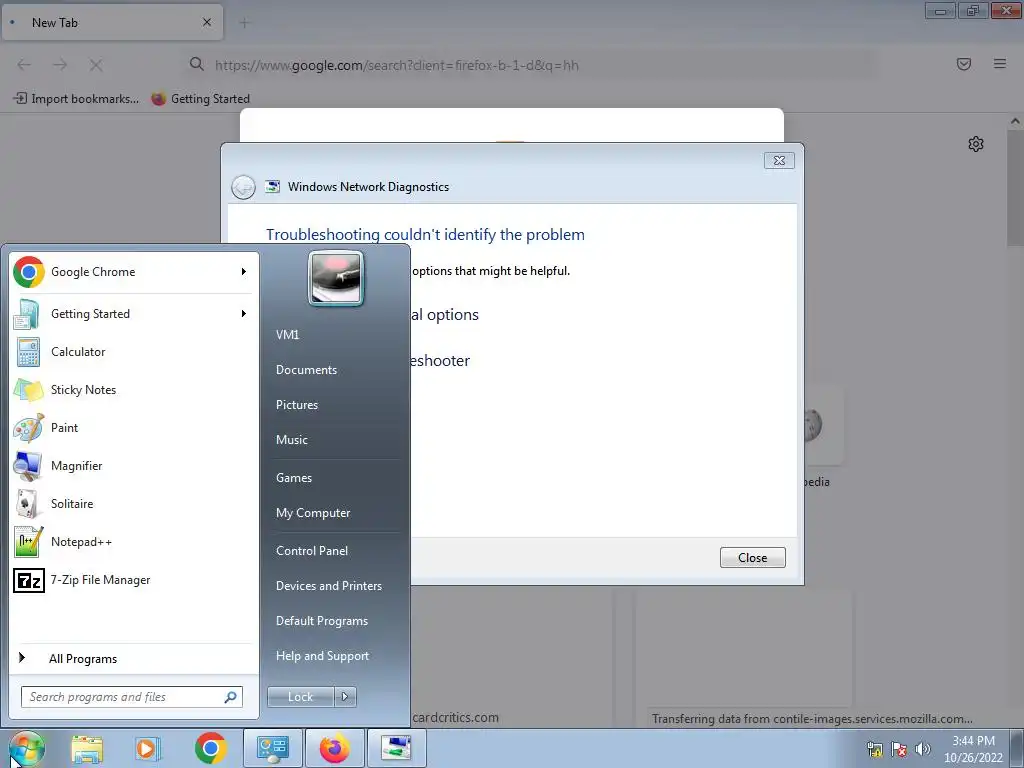The width and height of the screenshot is (1024, 768).
Task: Open Notepad++ editor
Action: tap(134, 542)
